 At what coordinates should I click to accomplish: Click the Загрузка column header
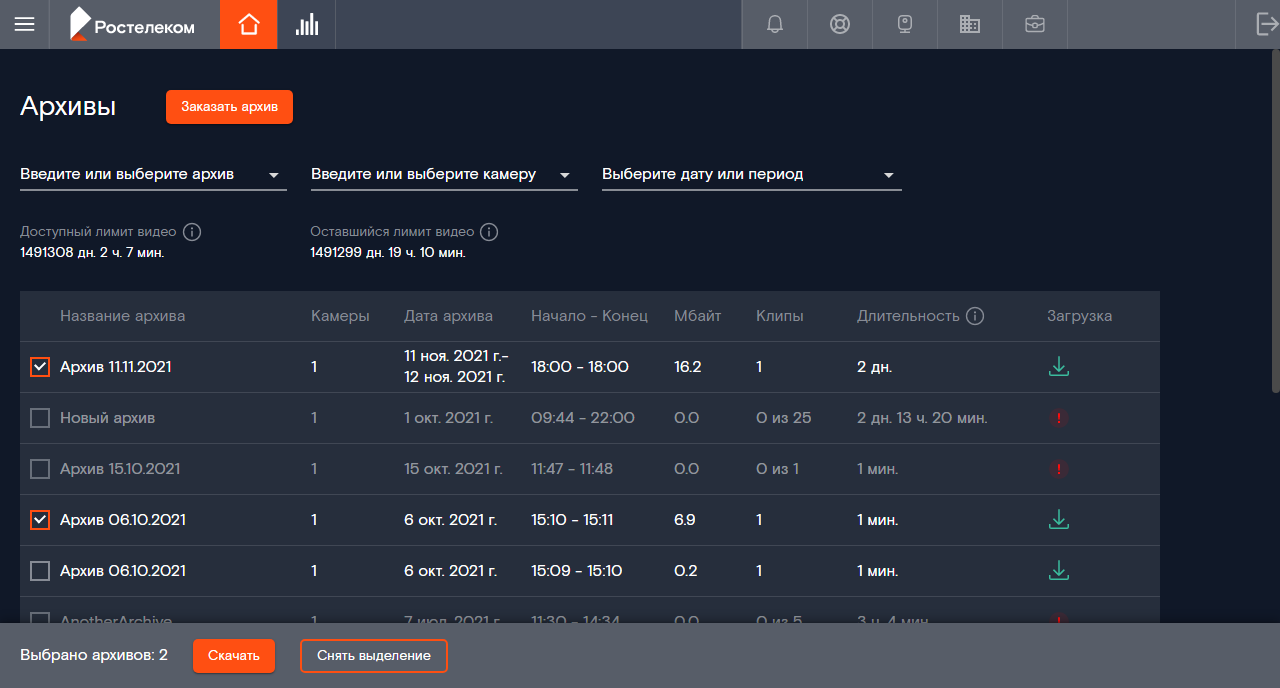pos(1079,316)
